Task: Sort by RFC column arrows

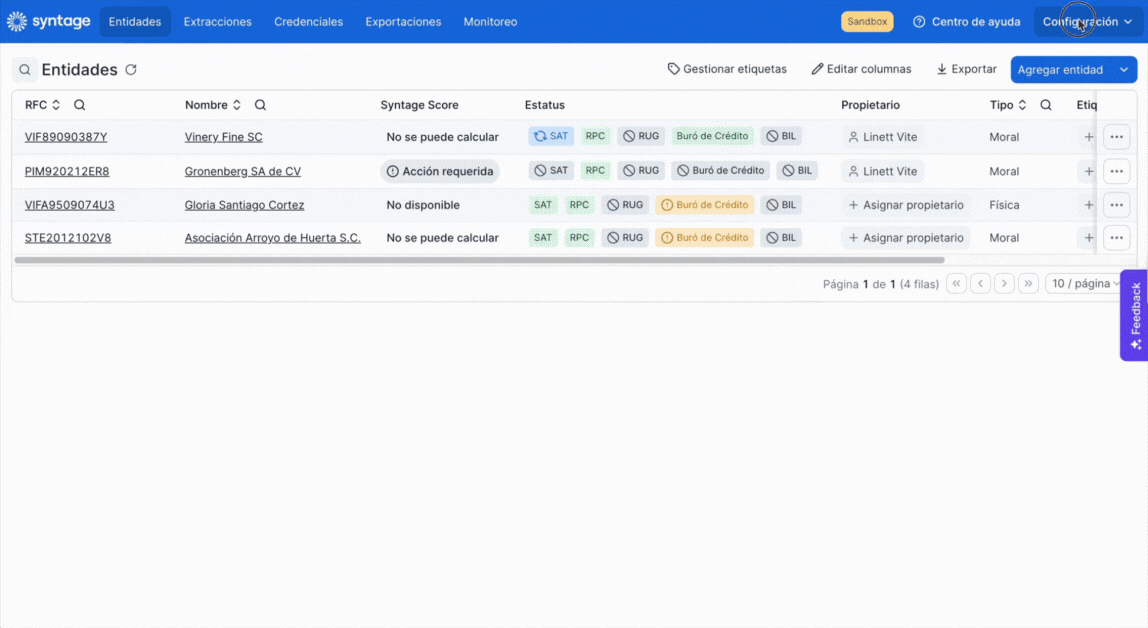Action: [56, 105]
